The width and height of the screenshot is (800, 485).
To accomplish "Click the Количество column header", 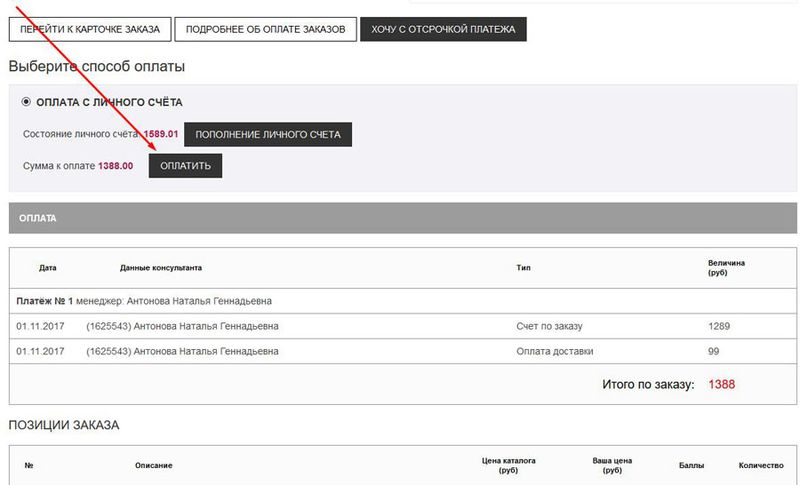I will pyautogui.click(x=761, y=465).
